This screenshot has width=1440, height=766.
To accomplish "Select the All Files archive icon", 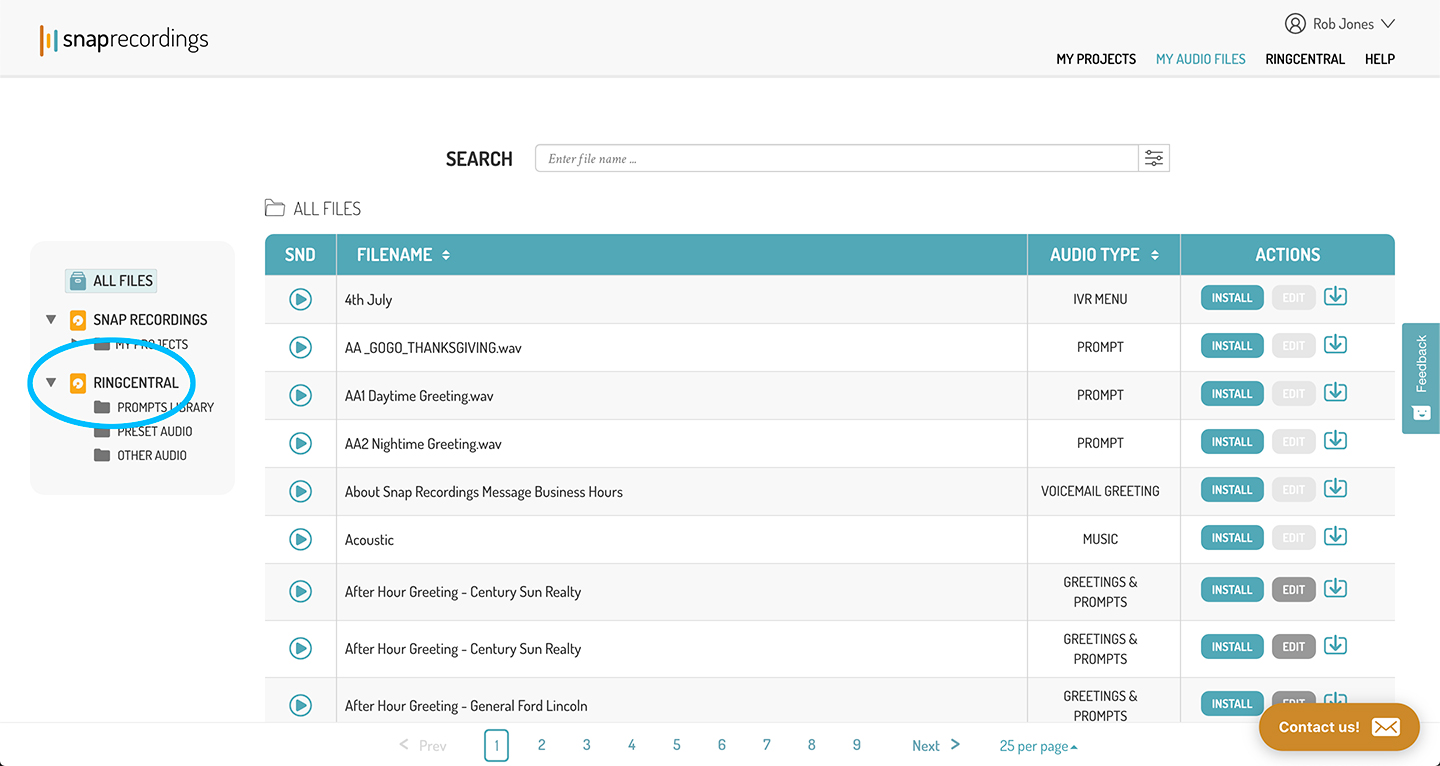I will 78,281.
